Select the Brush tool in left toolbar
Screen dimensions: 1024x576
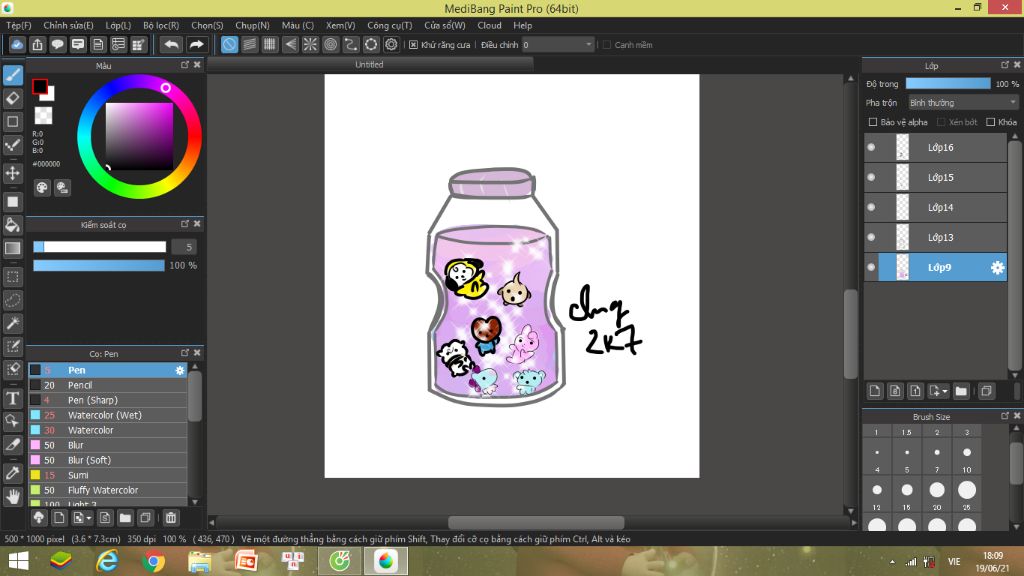coord(12,75)
